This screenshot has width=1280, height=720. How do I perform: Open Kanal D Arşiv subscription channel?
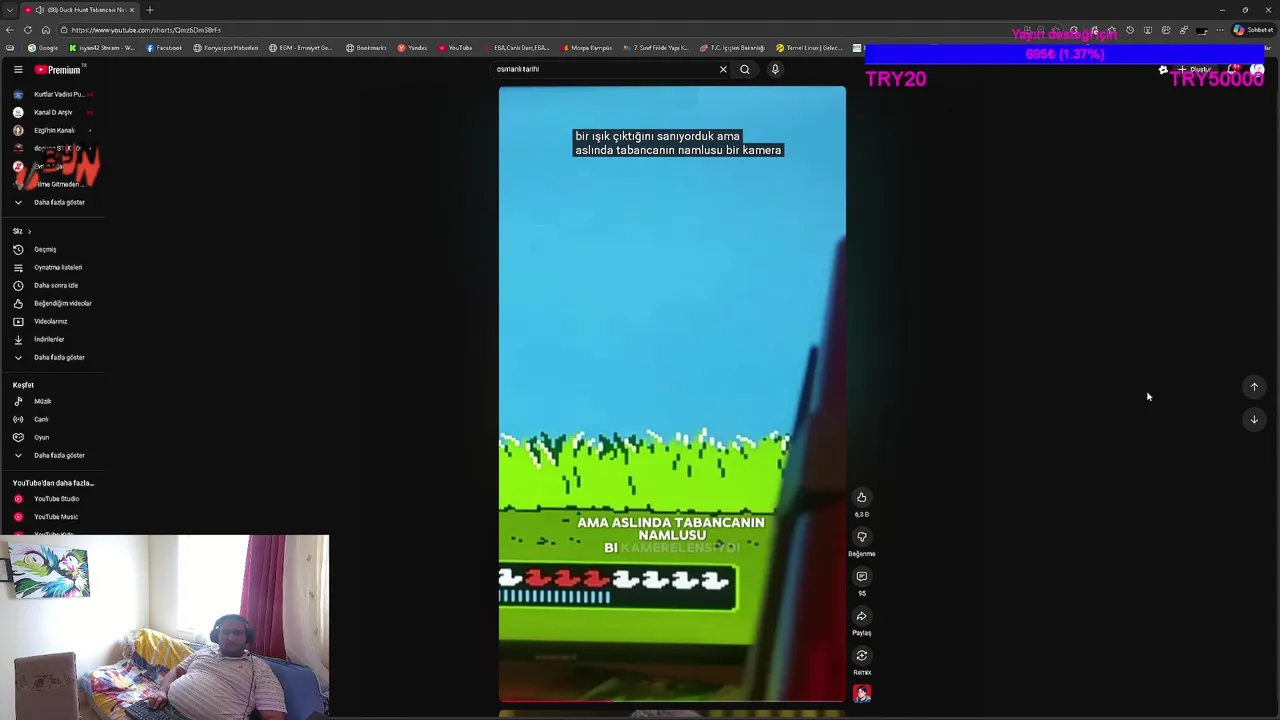(52, 112)
